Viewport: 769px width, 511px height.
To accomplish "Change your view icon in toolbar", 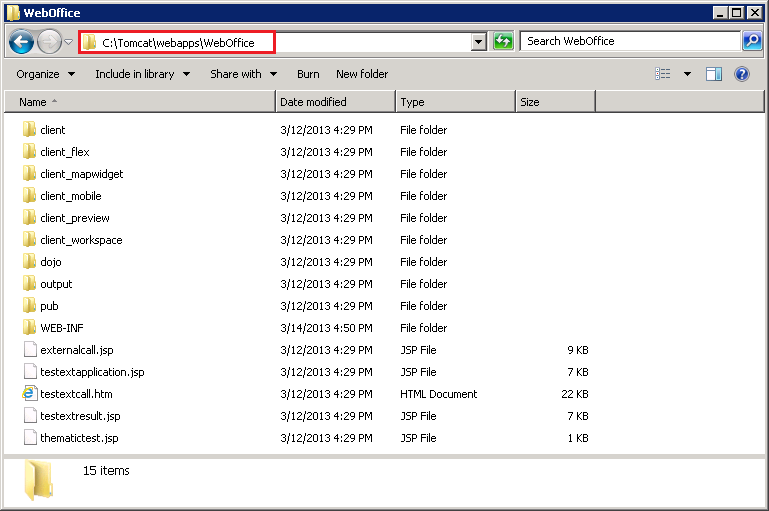I will (x=663, y=74).
